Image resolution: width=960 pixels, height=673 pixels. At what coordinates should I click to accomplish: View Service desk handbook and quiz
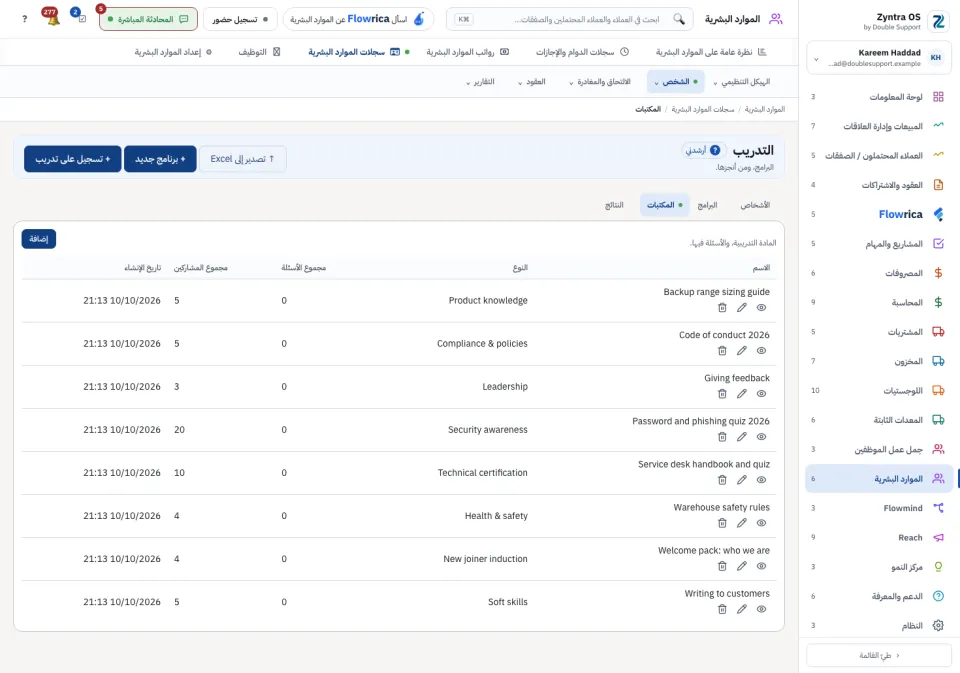click(762, 479)
